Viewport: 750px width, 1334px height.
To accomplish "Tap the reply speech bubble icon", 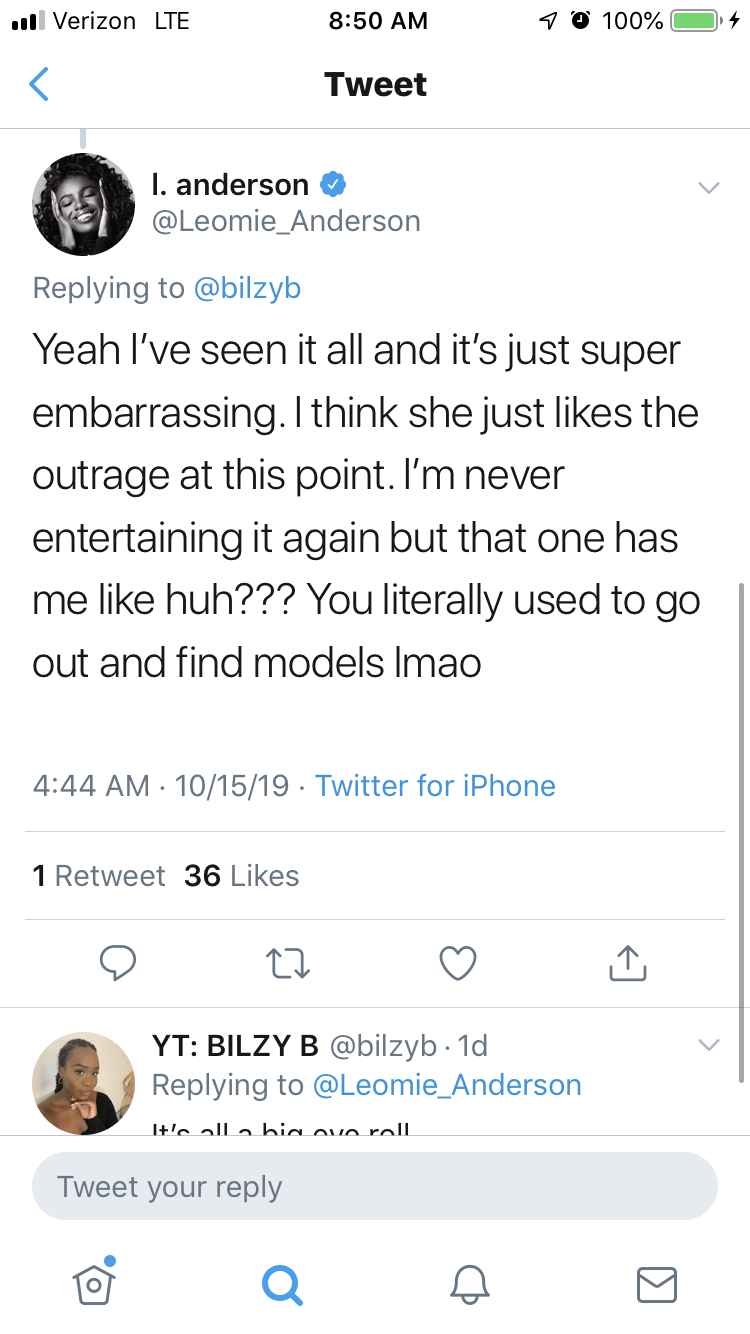I will [118, 962].
